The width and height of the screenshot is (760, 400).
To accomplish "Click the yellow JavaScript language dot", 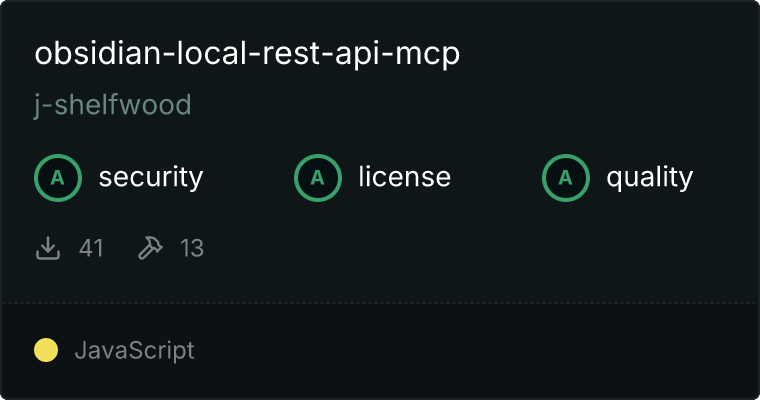I will 46,350.
